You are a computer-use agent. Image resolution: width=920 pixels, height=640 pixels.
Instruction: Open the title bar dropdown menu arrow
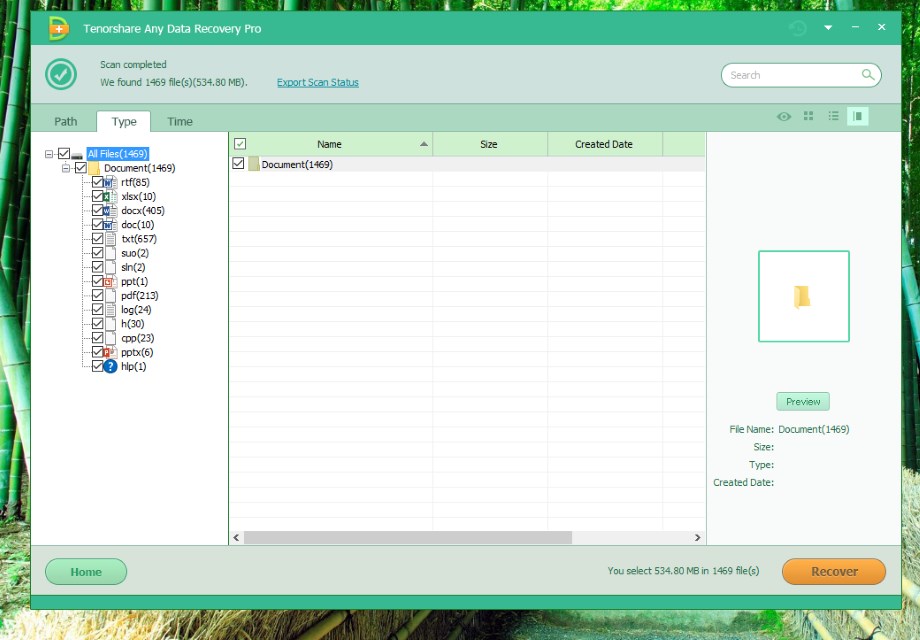point(828,28)
